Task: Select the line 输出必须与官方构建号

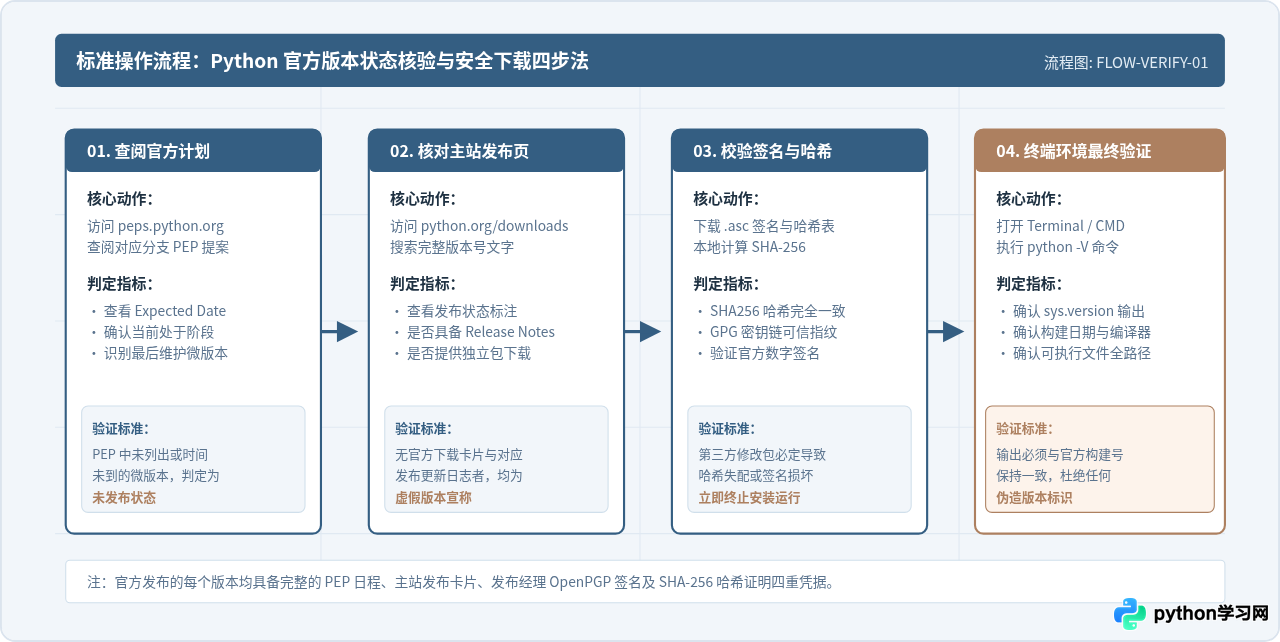Action: pyautogui.click(x=1060, y=455)
